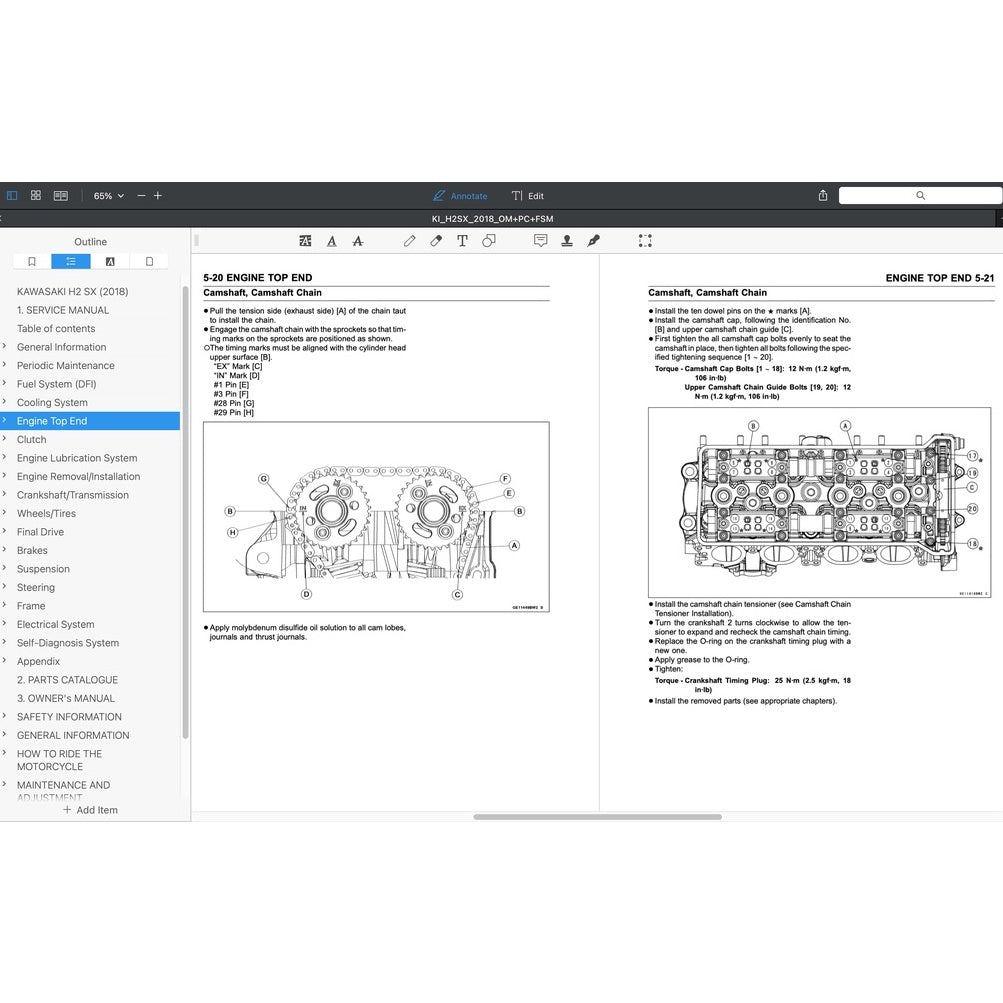Switch sidebar to bookmarks view
The image size is (1003, 1003).
click(x=31, y=260)
